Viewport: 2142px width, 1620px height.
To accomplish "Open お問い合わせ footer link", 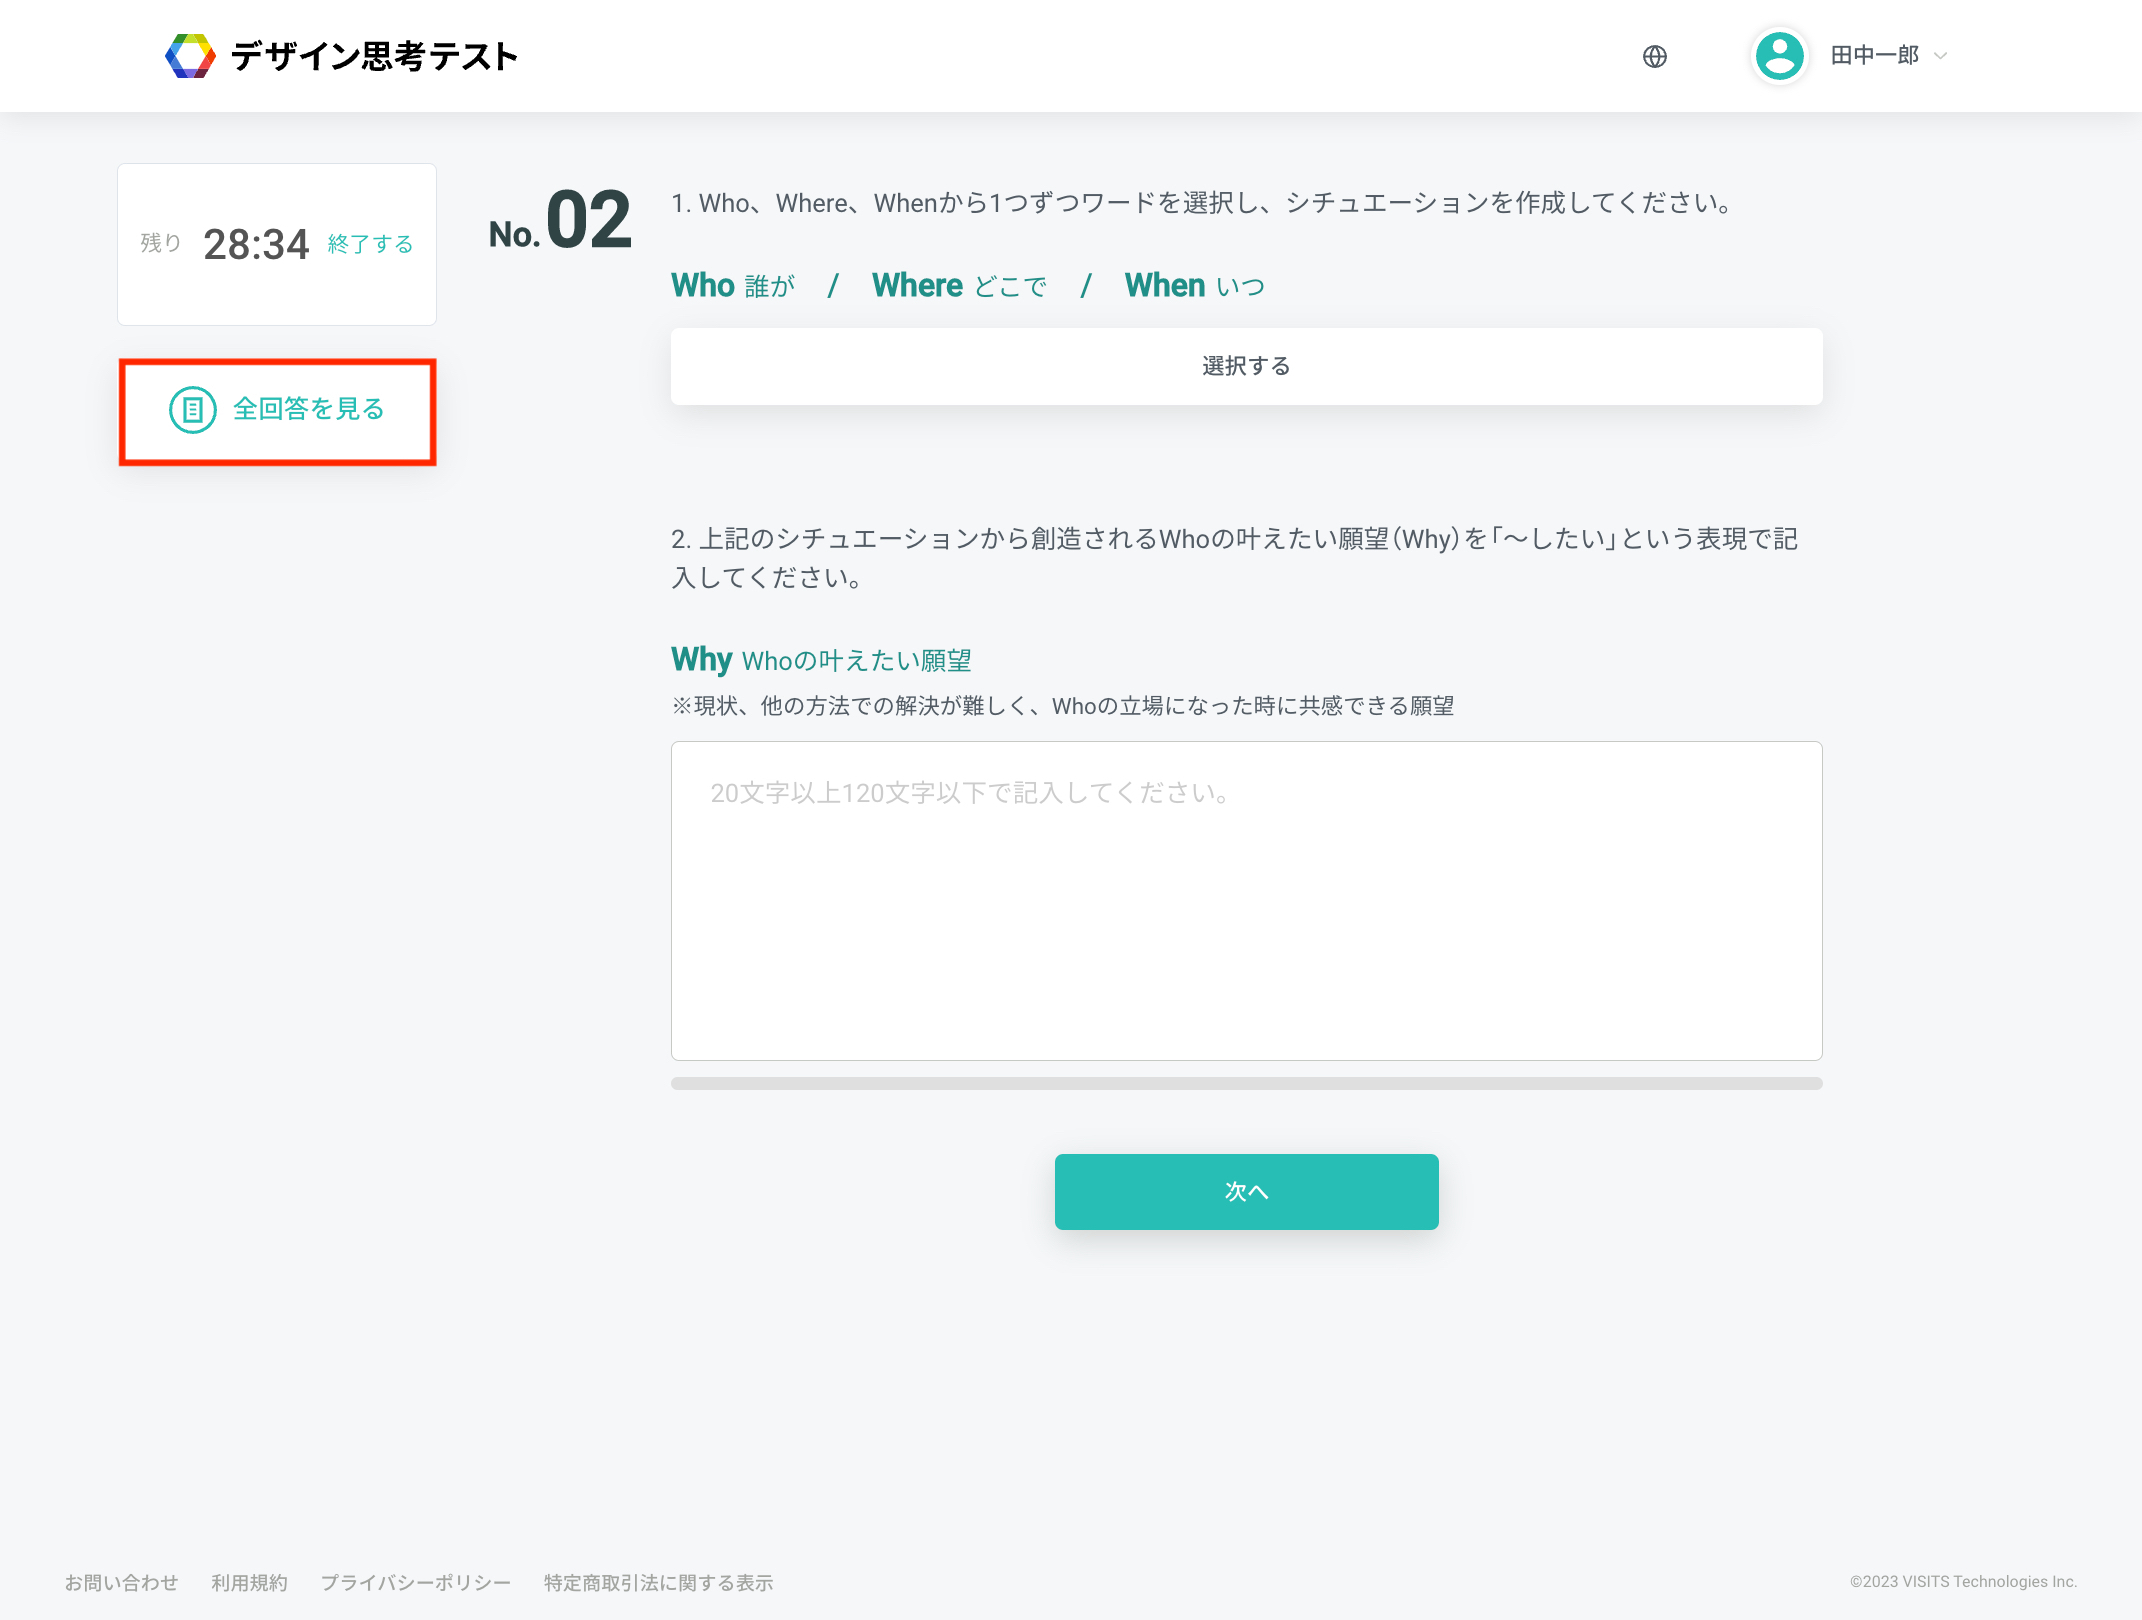I will point(121,1582).
